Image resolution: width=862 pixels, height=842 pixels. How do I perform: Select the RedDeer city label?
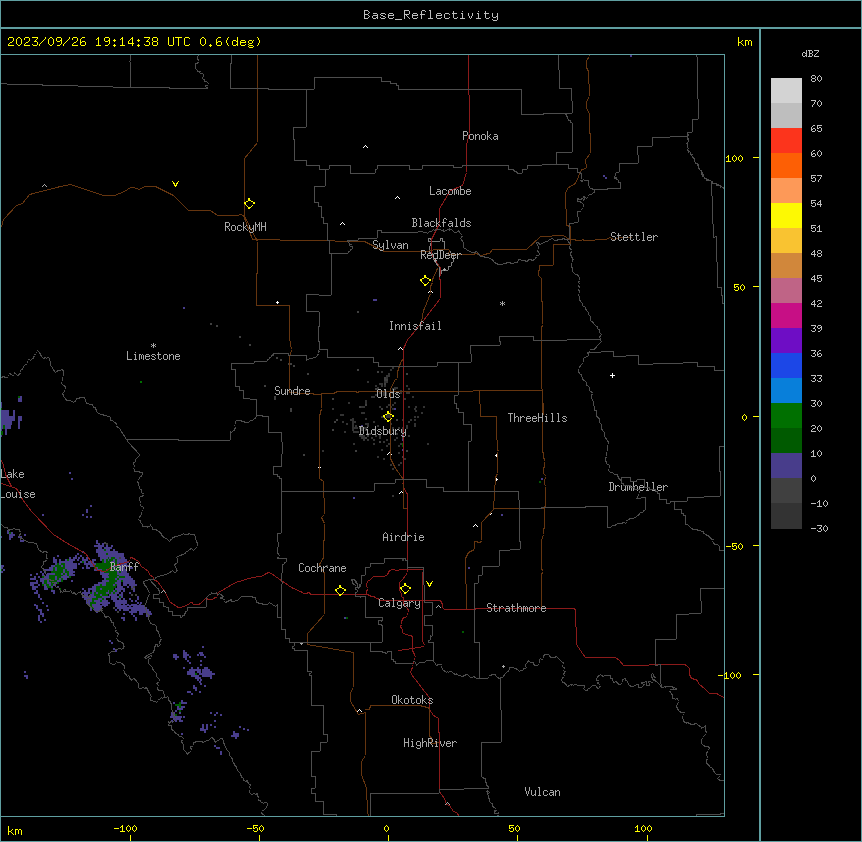[440, 255]
